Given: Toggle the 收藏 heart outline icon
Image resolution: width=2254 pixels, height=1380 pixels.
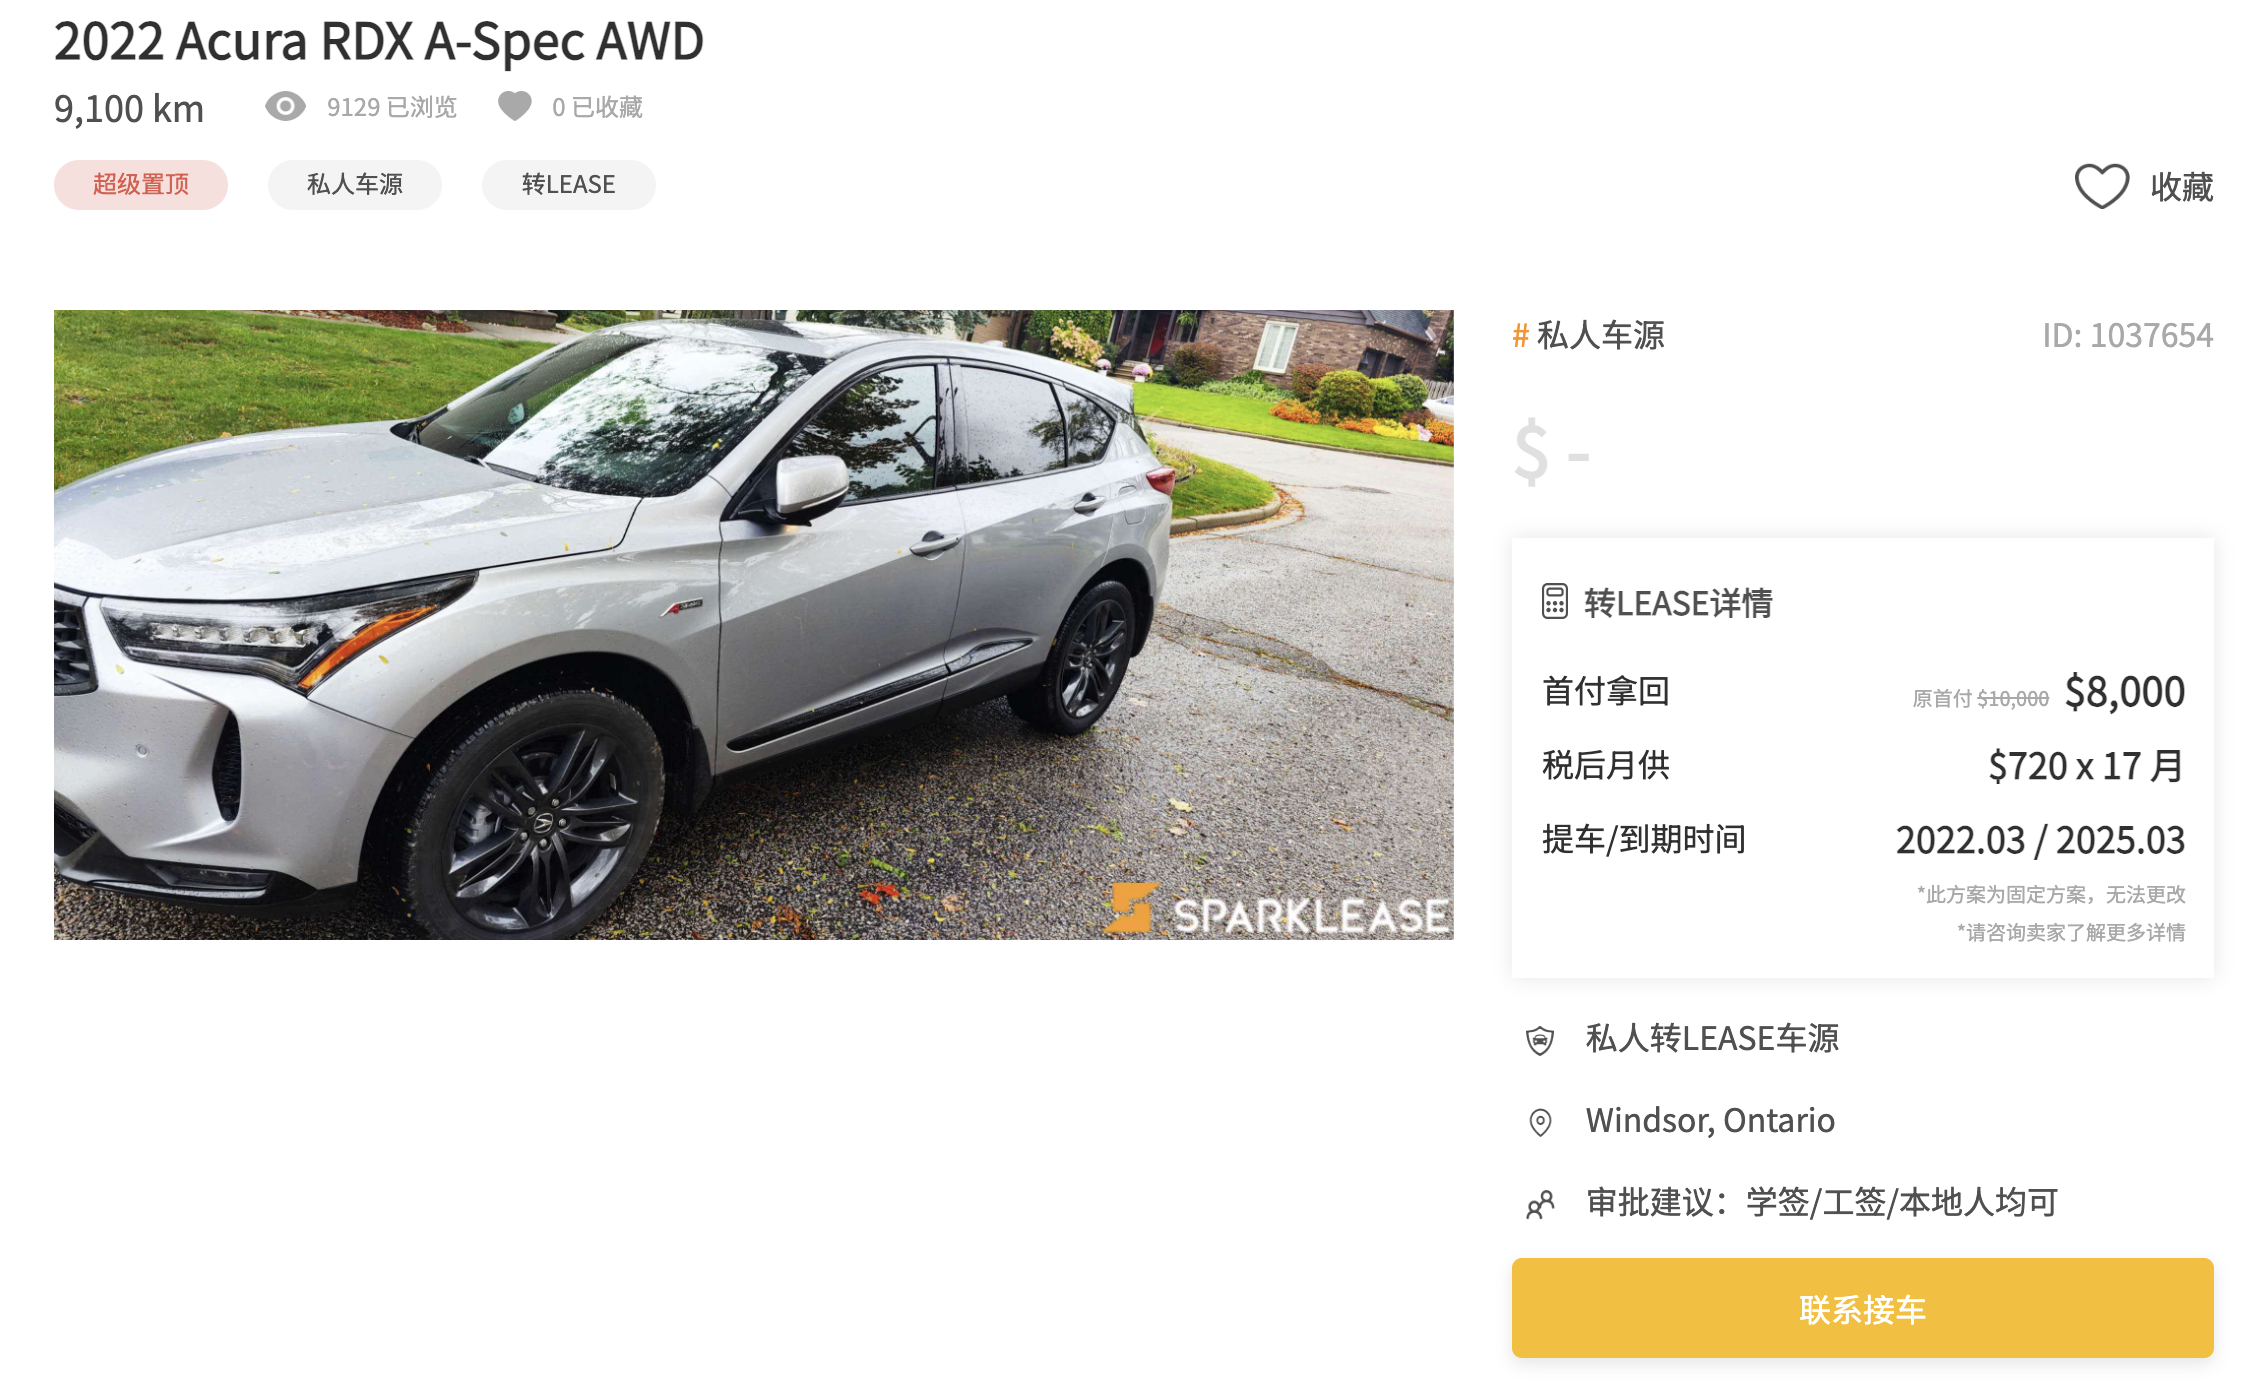Looking at the screenshot, I should click(2101, 186).
